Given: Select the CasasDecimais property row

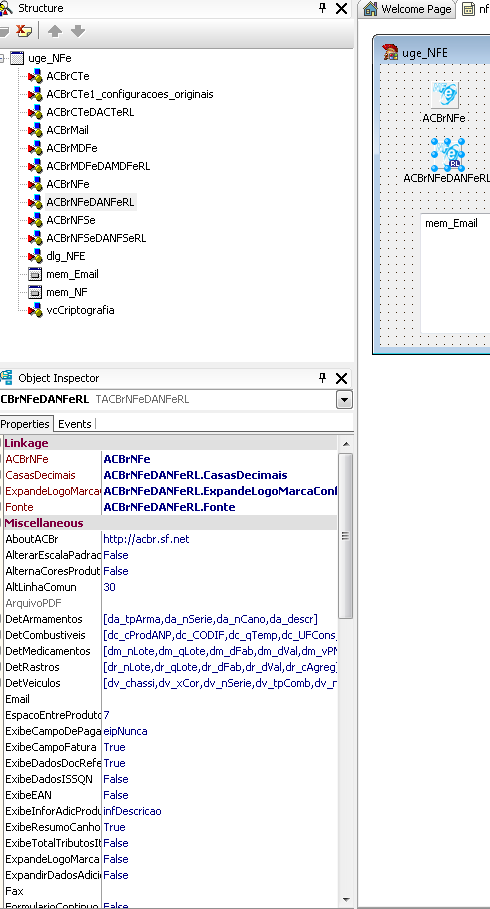Looking at the screenshot, I should pyautogui.click(x=170, y=475).
